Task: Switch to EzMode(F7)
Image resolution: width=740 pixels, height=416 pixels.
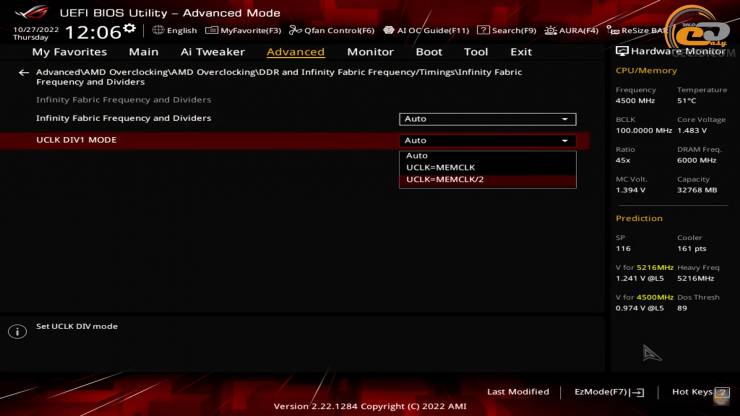Action: click(609, 392)
